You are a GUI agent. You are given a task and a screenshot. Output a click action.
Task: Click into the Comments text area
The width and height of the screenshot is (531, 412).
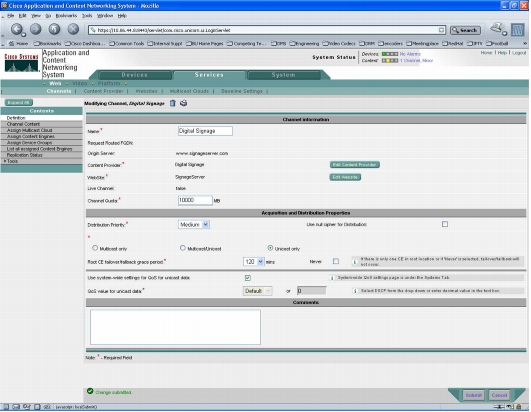tap(175, 327)
